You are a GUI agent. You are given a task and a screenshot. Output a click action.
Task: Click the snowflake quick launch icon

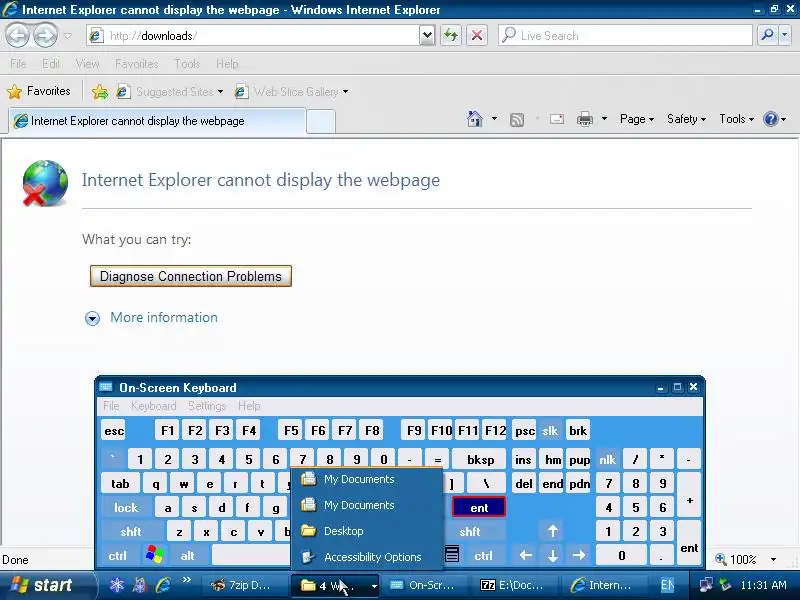click(117, 585)
